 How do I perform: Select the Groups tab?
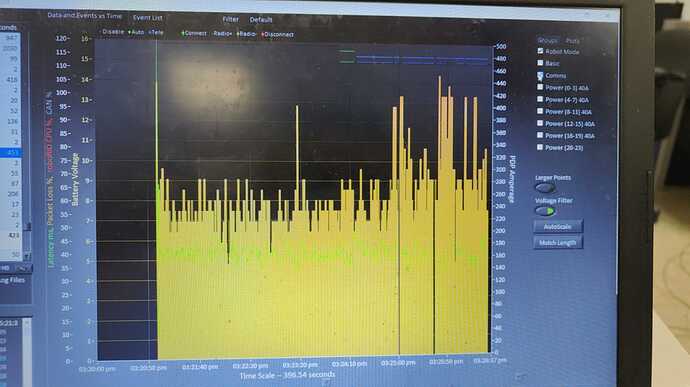pos(547,40)
